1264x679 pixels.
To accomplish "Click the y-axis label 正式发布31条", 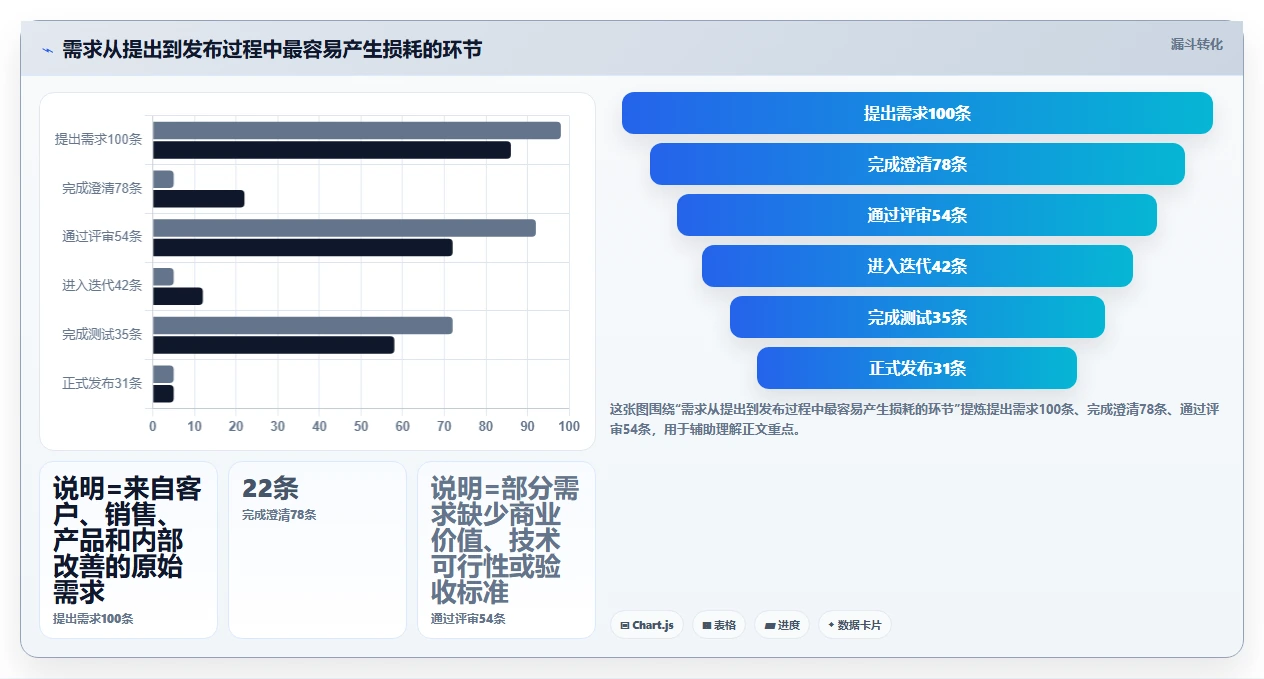I will pyautogui.click(x=102, y=383).
